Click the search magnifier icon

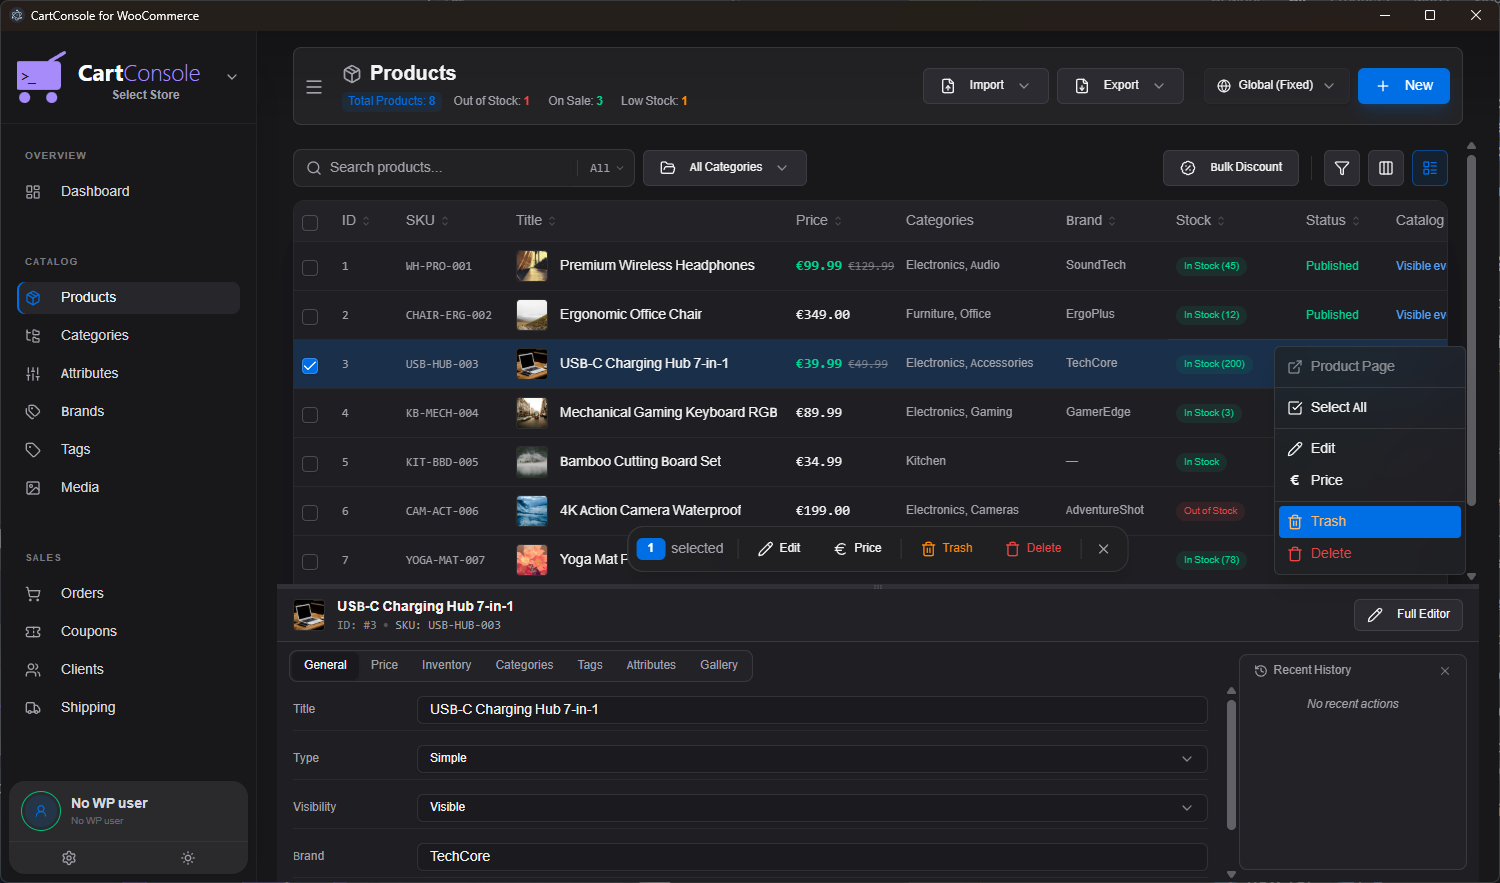point(314,168)
